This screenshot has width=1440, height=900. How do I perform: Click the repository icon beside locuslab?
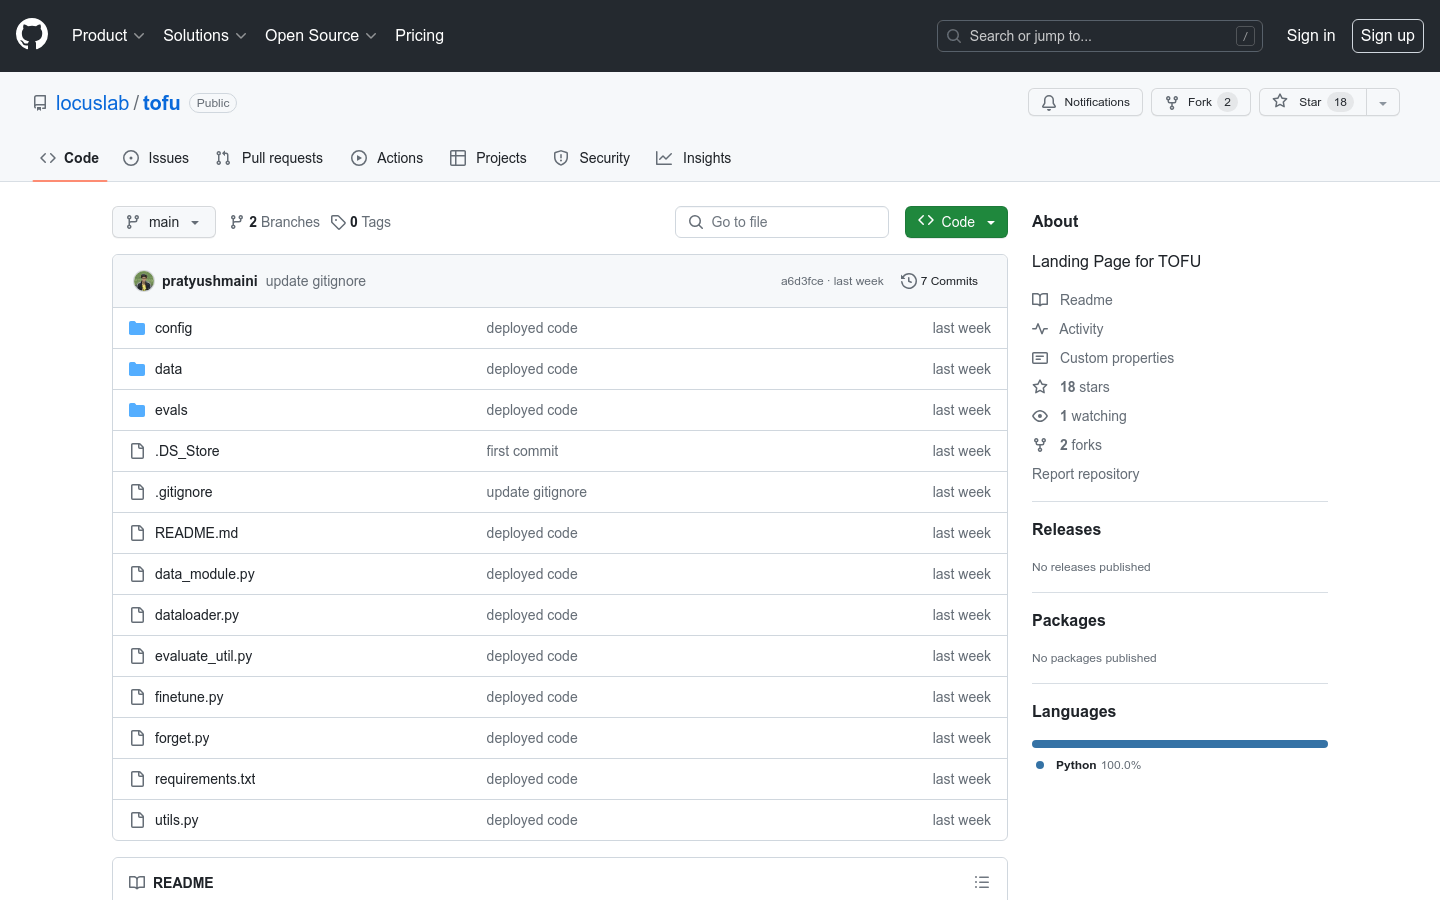coord(40,103)
